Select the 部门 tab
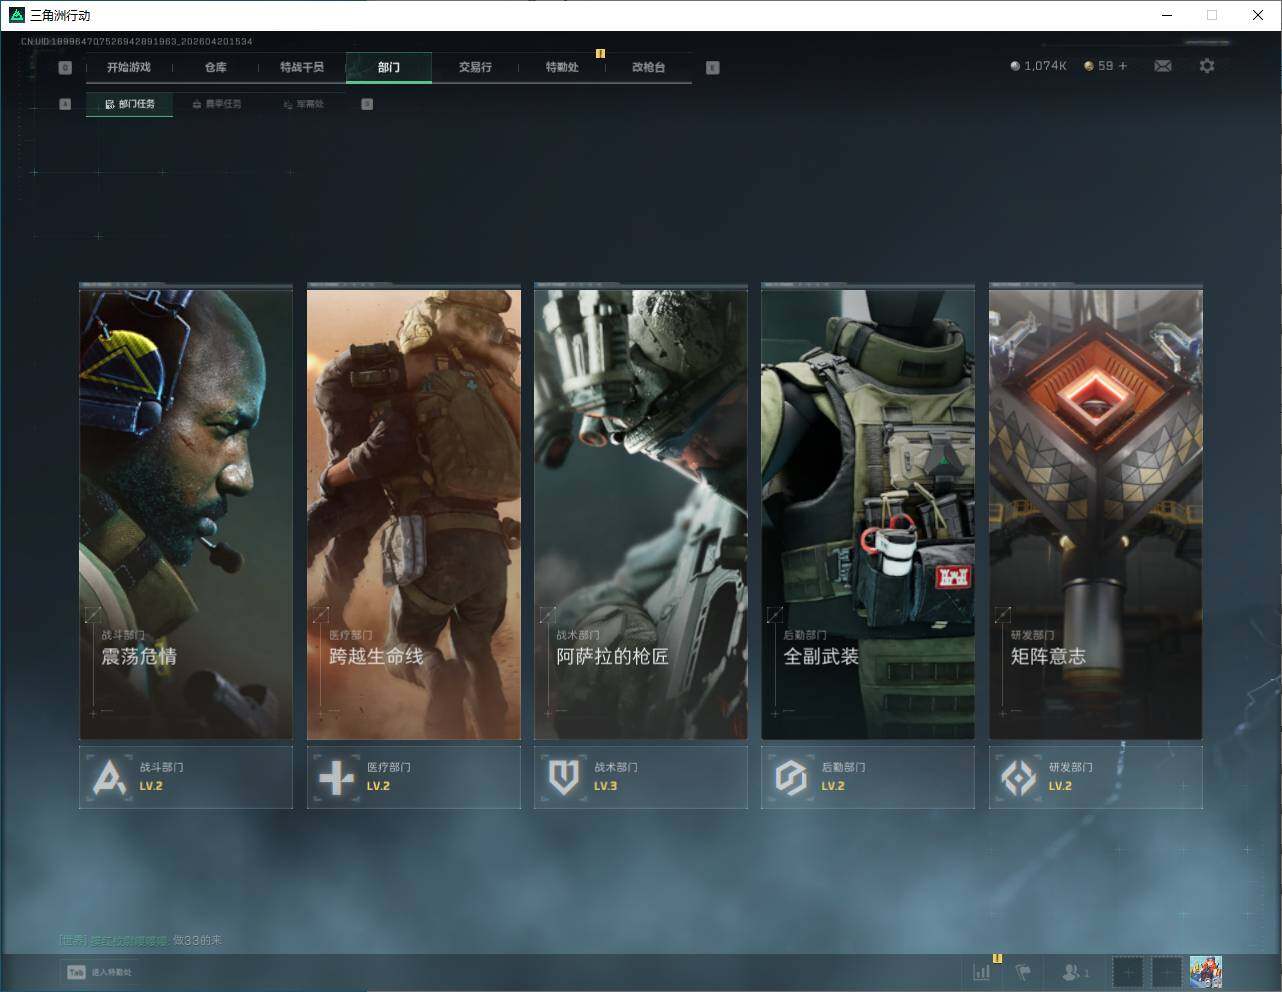The width and height of the screenshot is (1282, 992). click(389, 67)
